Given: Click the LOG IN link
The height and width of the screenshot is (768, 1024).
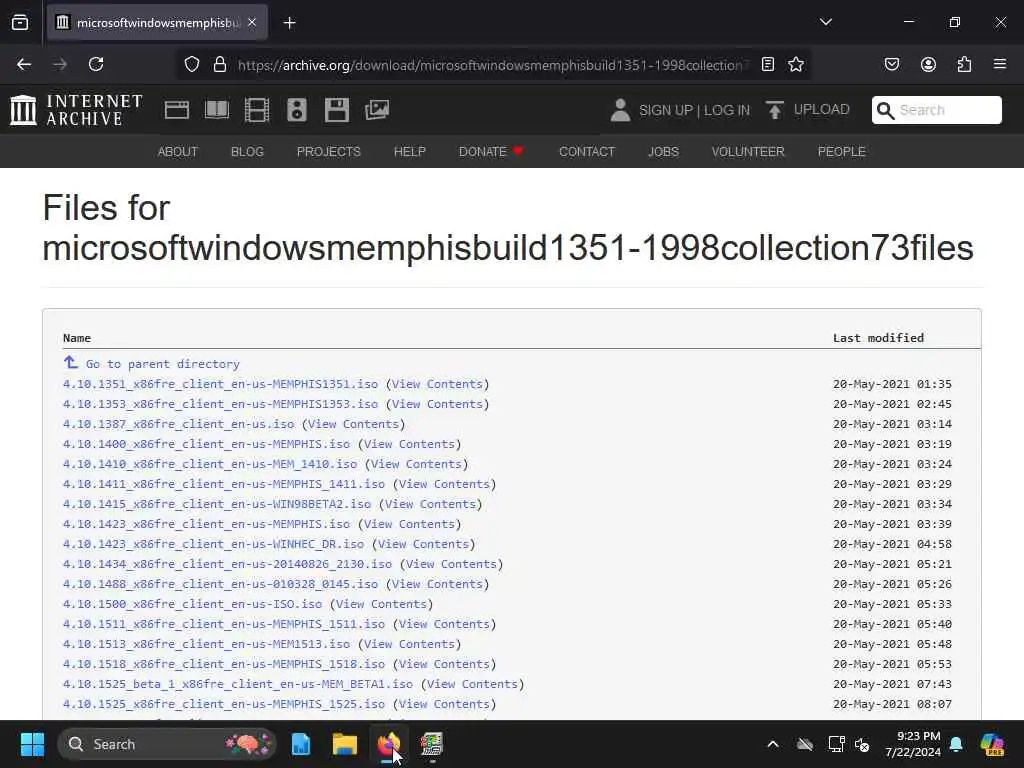Looking at the screenshot, I should (727, 110).
